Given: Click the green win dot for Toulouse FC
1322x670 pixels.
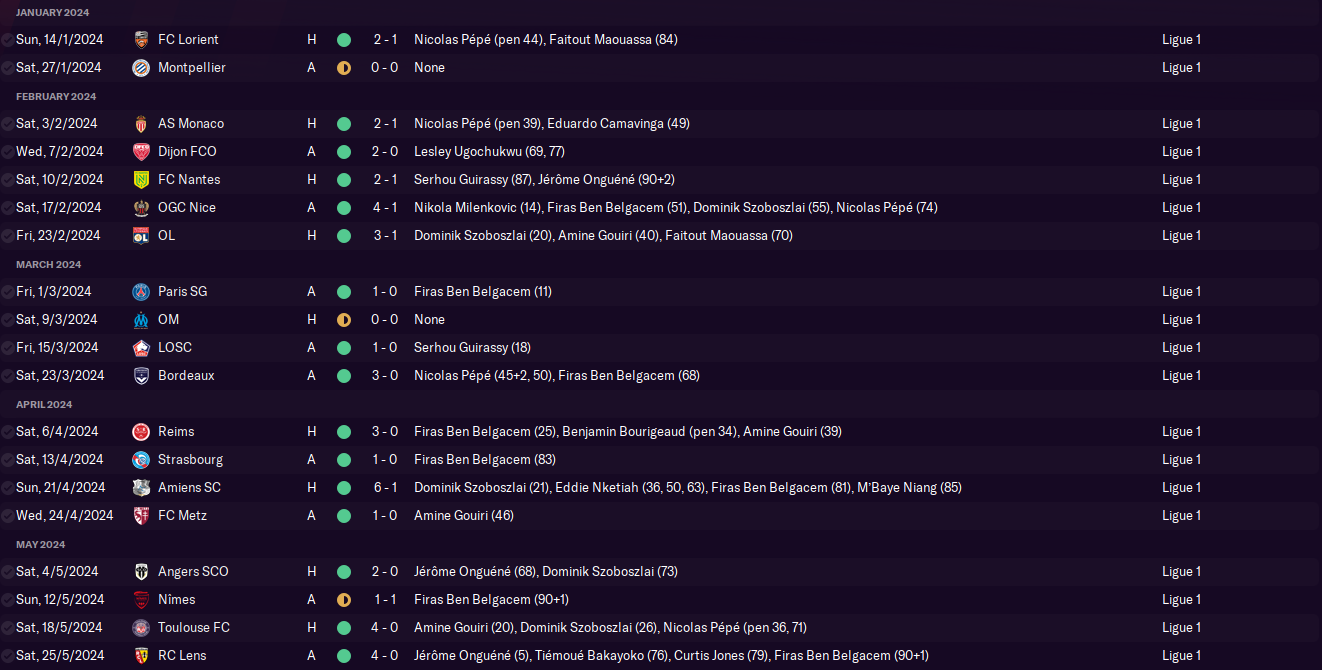Looking at the screenshot, I should pos(344,628).
